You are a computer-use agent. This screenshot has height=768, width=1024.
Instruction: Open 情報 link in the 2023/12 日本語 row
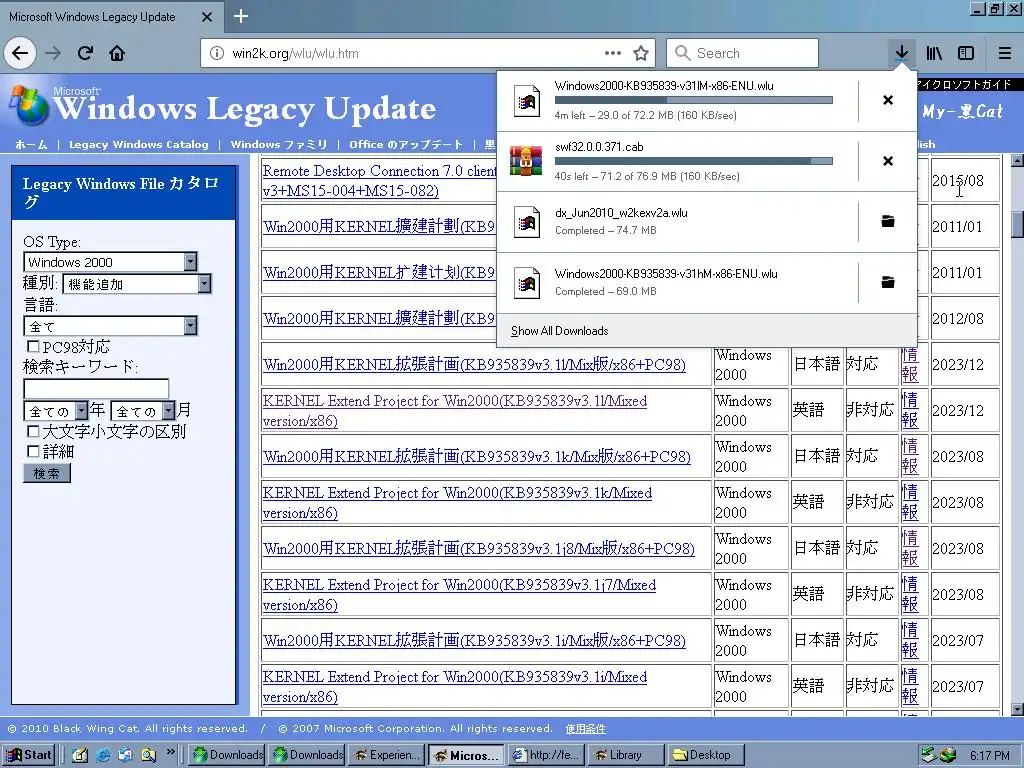pyautogui.click(x=910, y=364)
